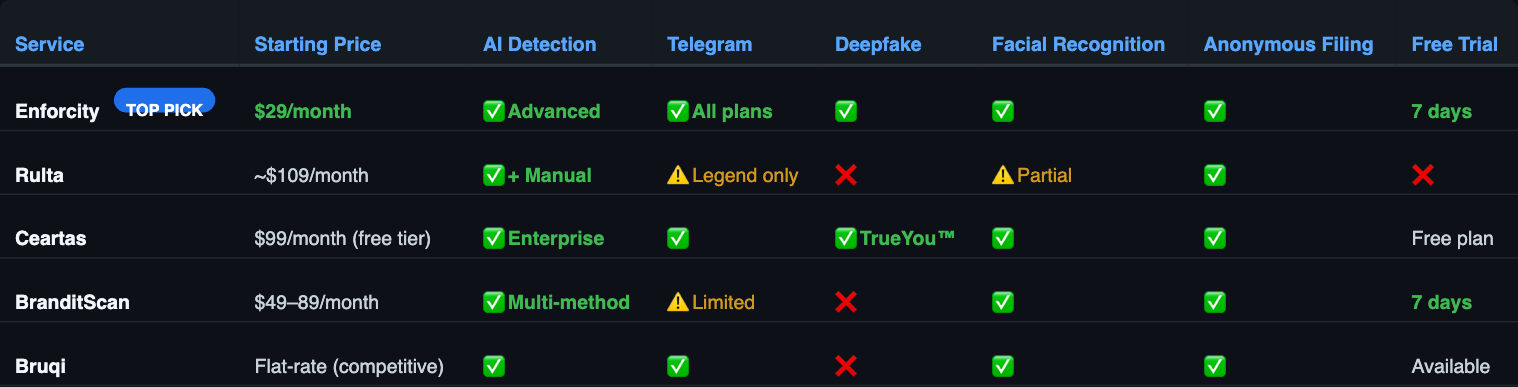Click the red X in Rulta's Deepfake cell
Image resolution: width=1518 pixels, height=387 pixels.
coord(846,175)
